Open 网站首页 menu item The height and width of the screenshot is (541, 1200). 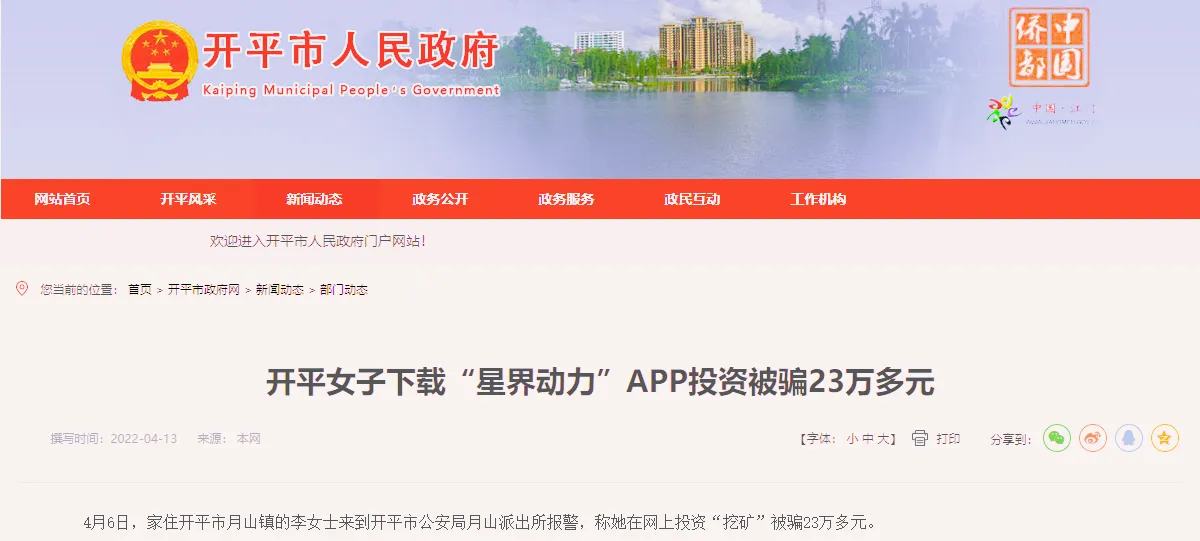click(x=62, y=199)
